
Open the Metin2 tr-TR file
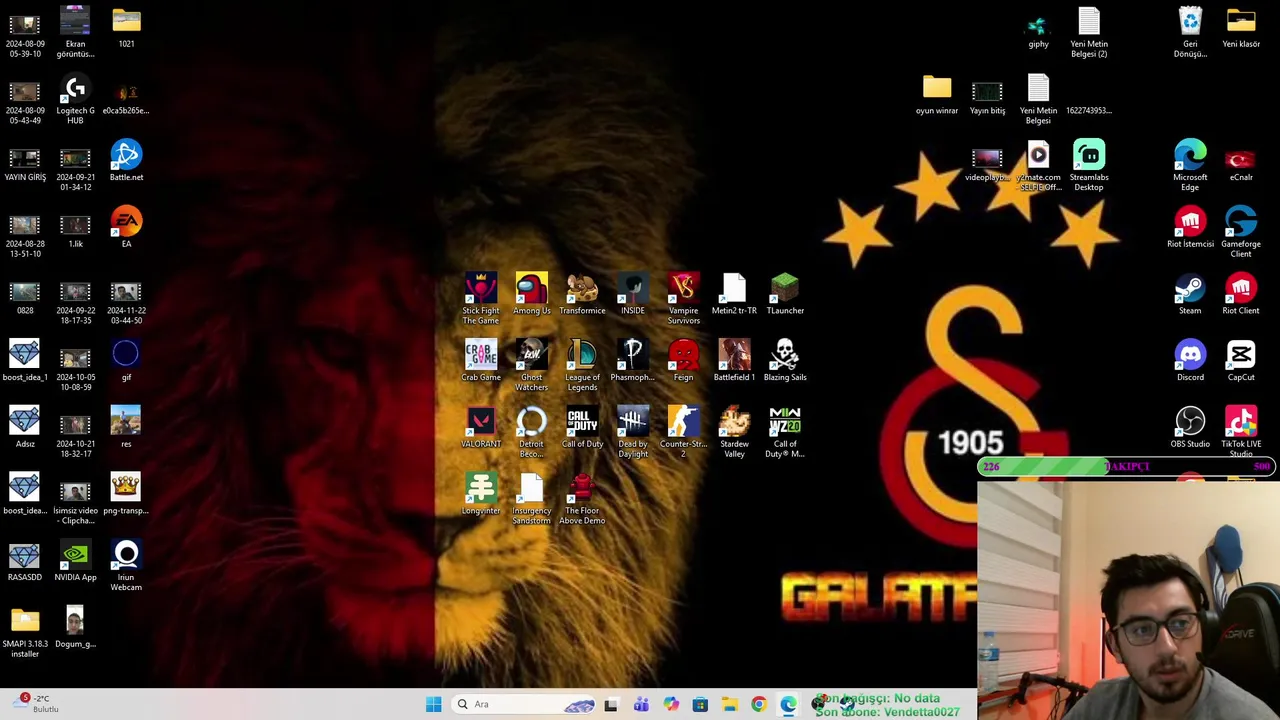tap(734, 294)
